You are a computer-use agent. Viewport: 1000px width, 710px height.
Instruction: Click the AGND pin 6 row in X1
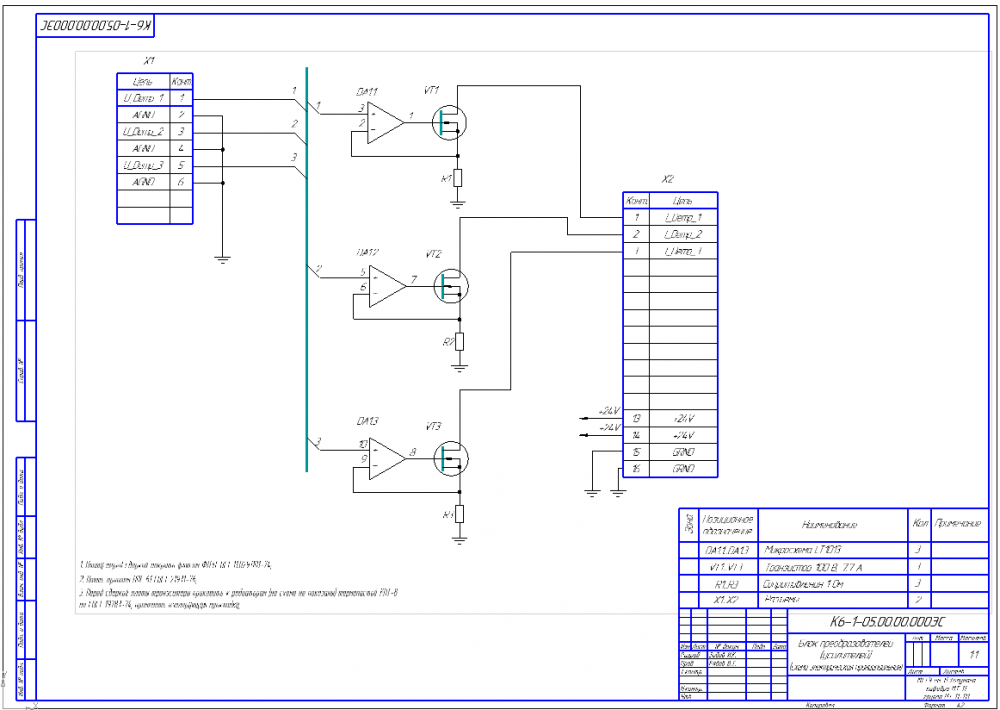pos(155,183)
